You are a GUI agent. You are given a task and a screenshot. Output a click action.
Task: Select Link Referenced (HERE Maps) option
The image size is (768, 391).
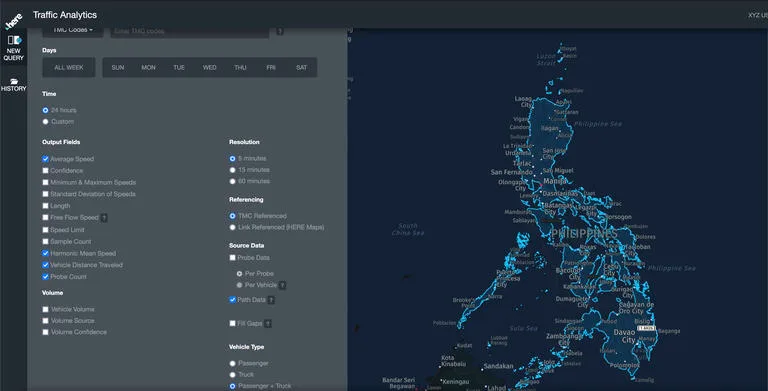tap(233, 227)
